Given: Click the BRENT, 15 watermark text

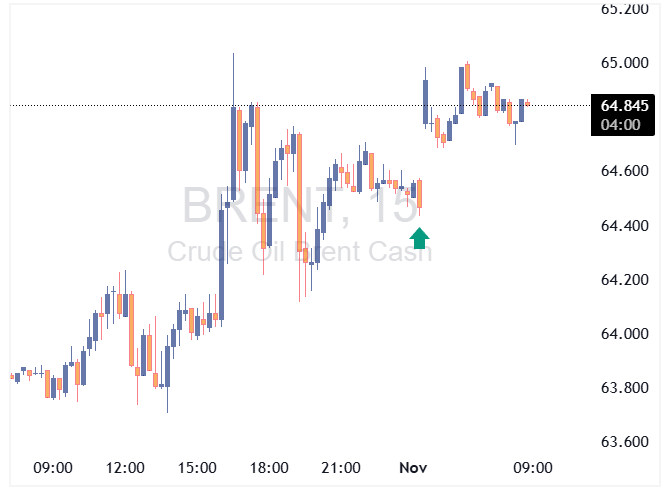Looking at the screenshot, I should tap(300, 207).
